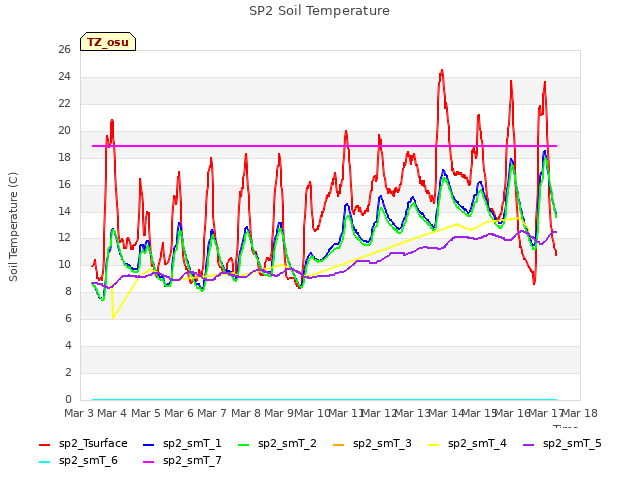Click the Mar 3 x-axis tick label
The height and width of the screenshot is (480, 640).
(x=79, y=413)
